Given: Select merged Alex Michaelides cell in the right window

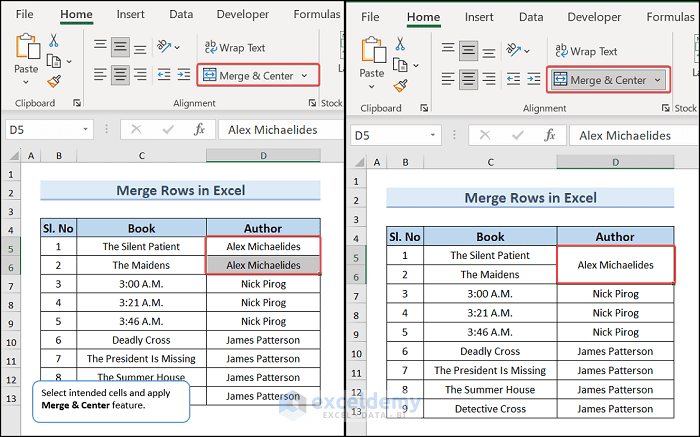Looking at the screenshot, I should [616, 265].
